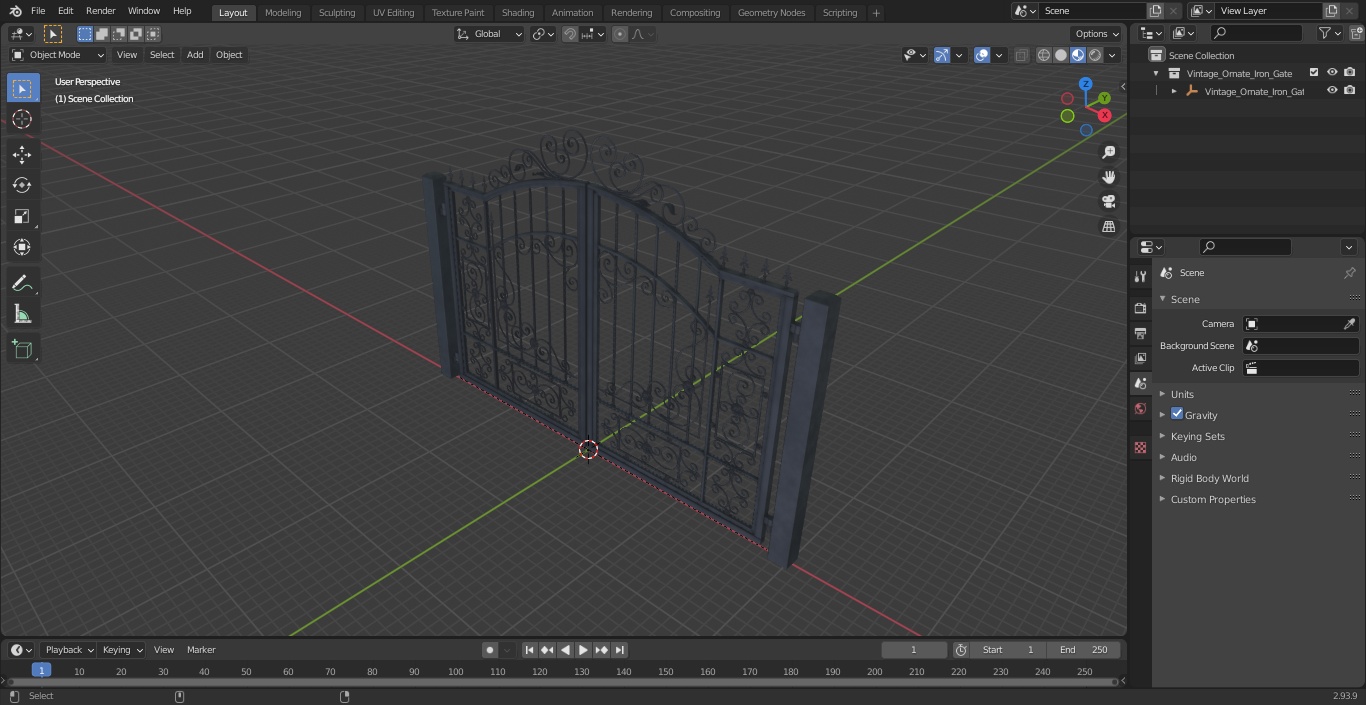1366x705 pixels.
Task: Open the Playback dropdown
Action: 69,650
